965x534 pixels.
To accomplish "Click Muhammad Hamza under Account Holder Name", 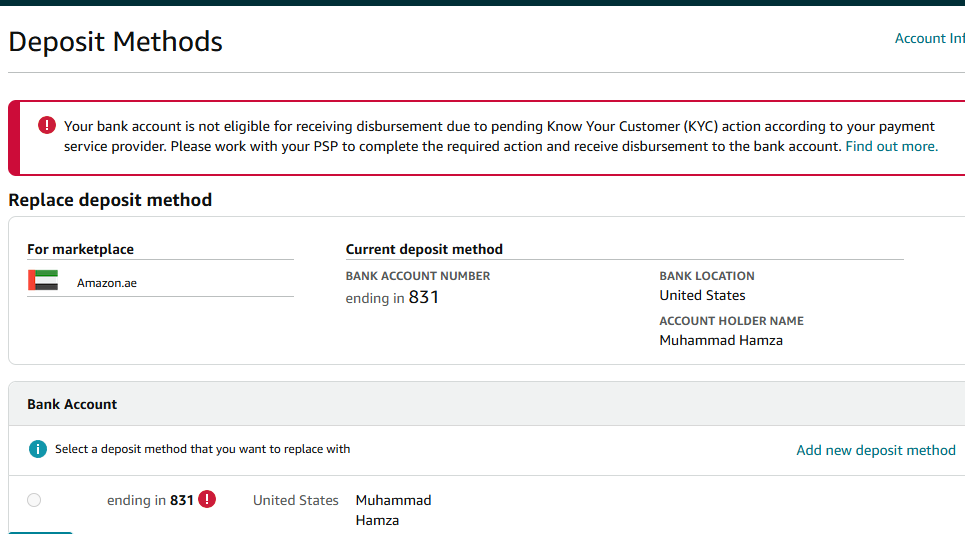I will click(721, 340).
